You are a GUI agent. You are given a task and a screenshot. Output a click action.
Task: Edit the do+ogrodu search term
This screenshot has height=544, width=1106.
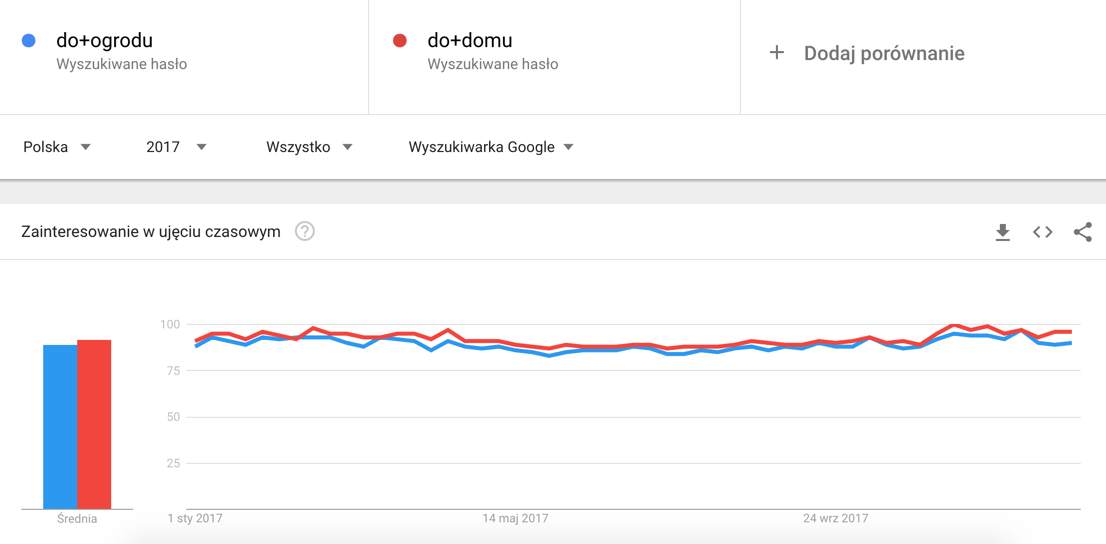[104, 41]
